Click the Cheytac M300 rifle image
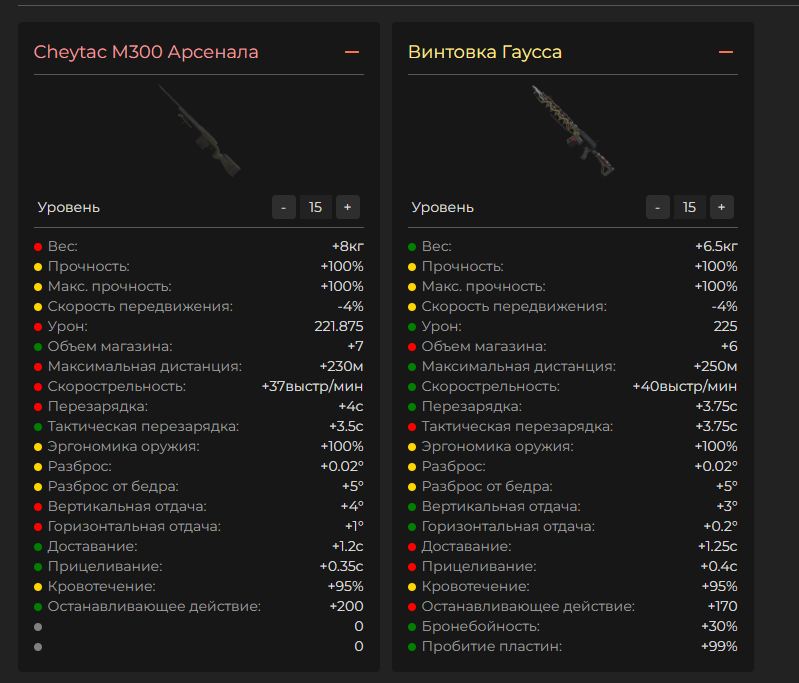The image size is (799, 683). [x=199, y=131]
